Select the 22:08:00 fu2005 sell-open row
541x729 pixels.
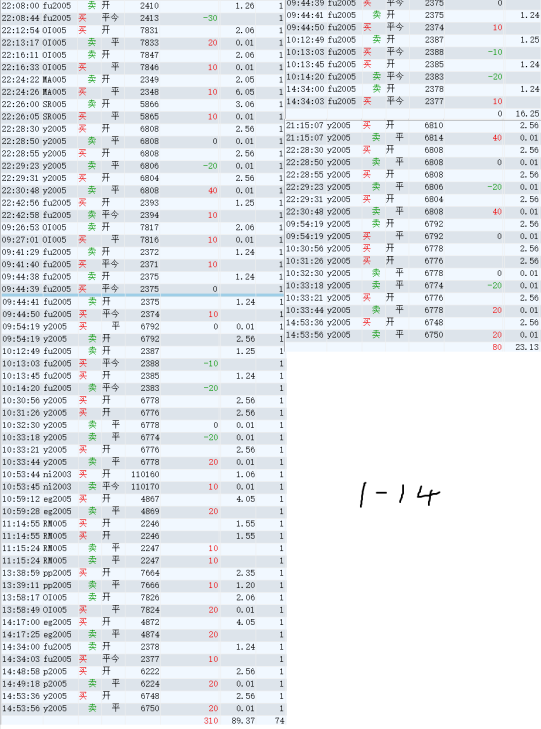(142, 6)
